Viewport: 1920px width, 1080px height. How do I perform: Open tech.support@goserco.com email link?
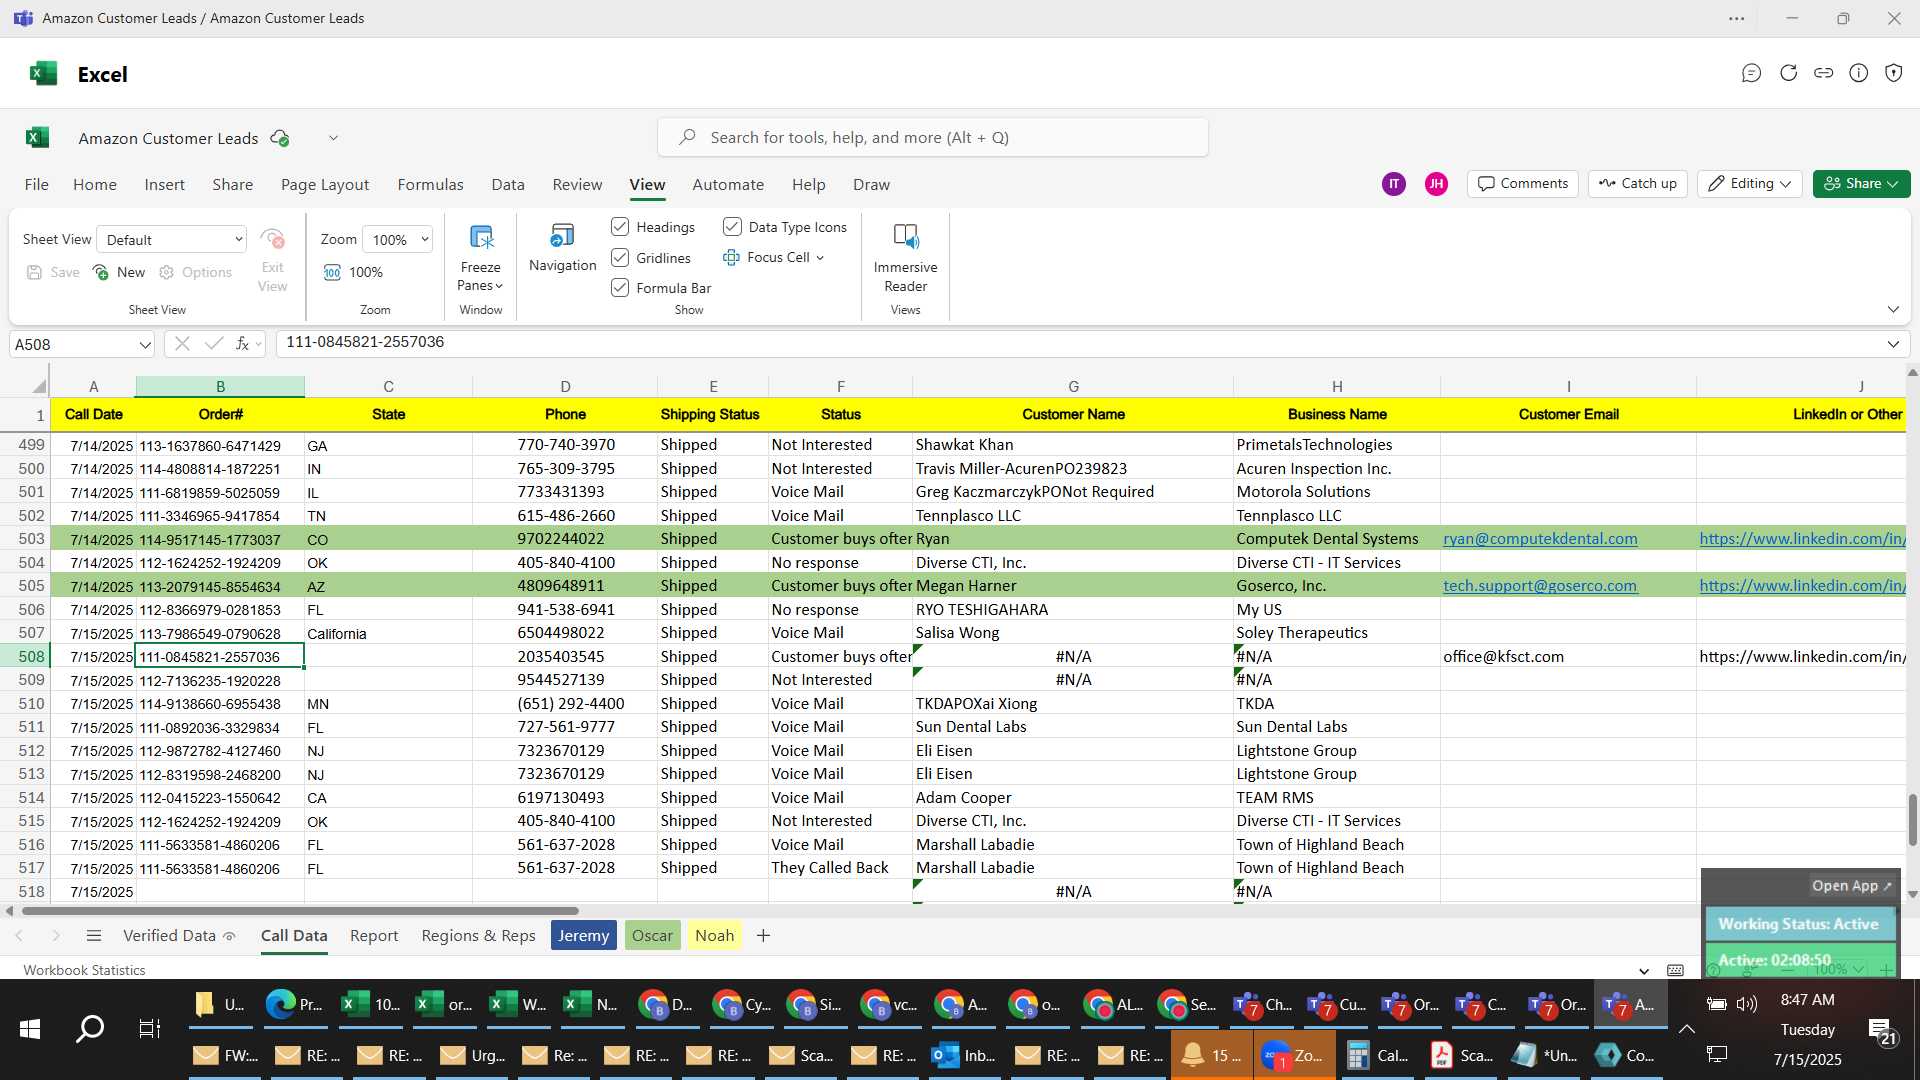[1540, 586]
